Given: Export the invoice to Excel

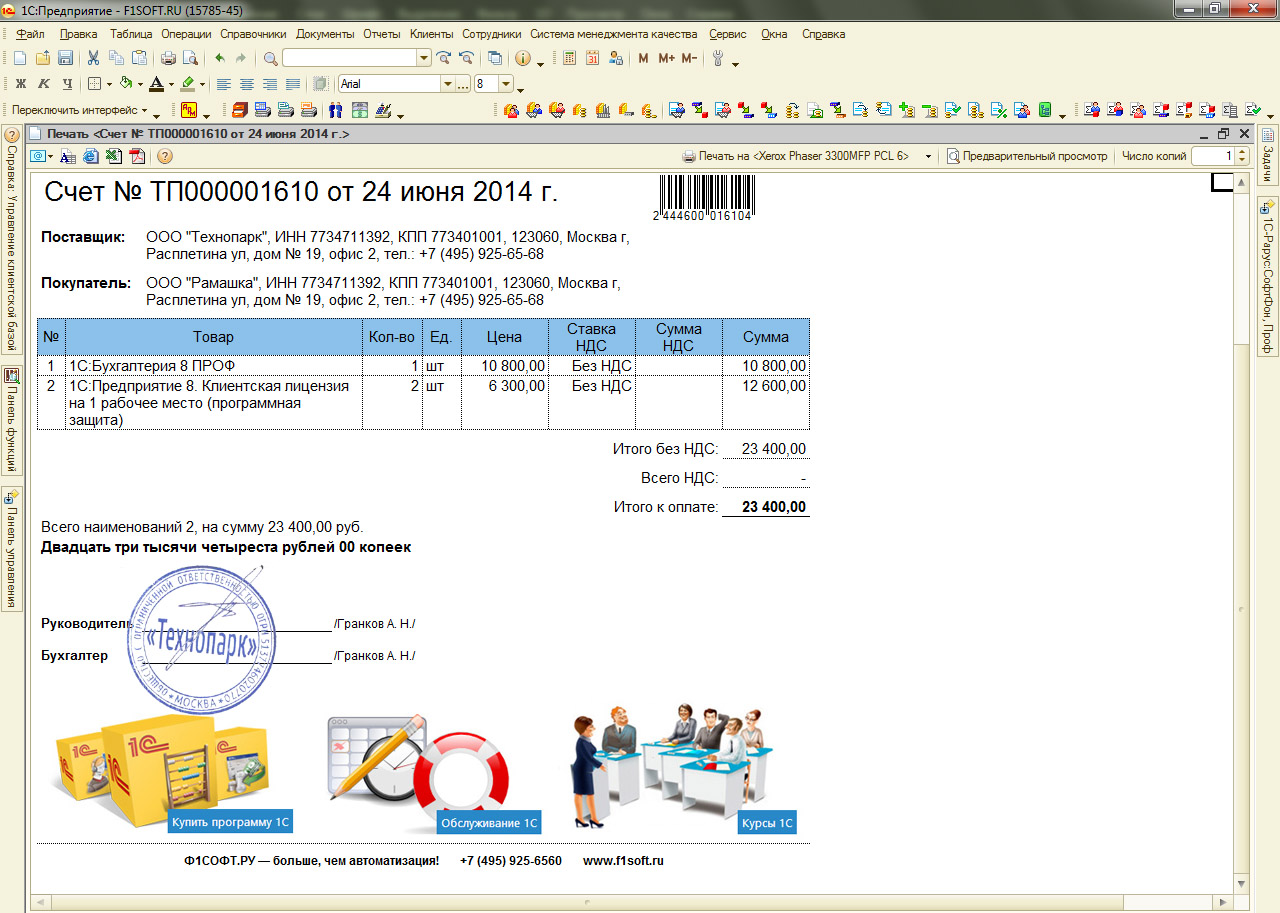Looking at the screenshot, I should (114, 156).
